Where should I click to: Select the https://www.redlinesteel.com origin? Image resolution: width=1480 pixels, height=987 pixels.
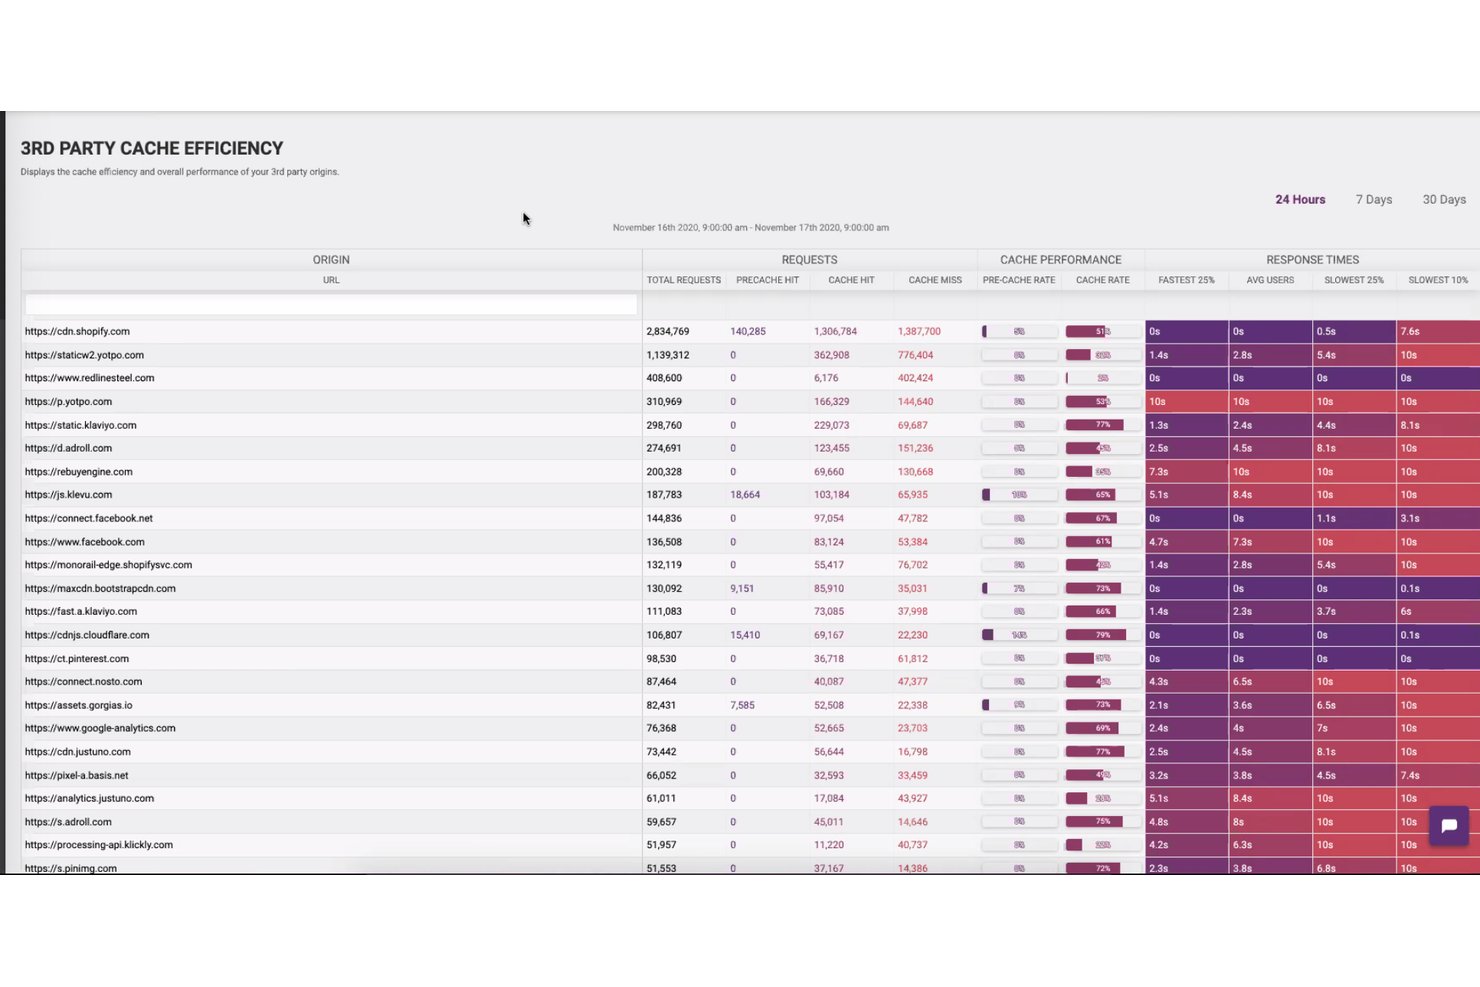point(89,378)
